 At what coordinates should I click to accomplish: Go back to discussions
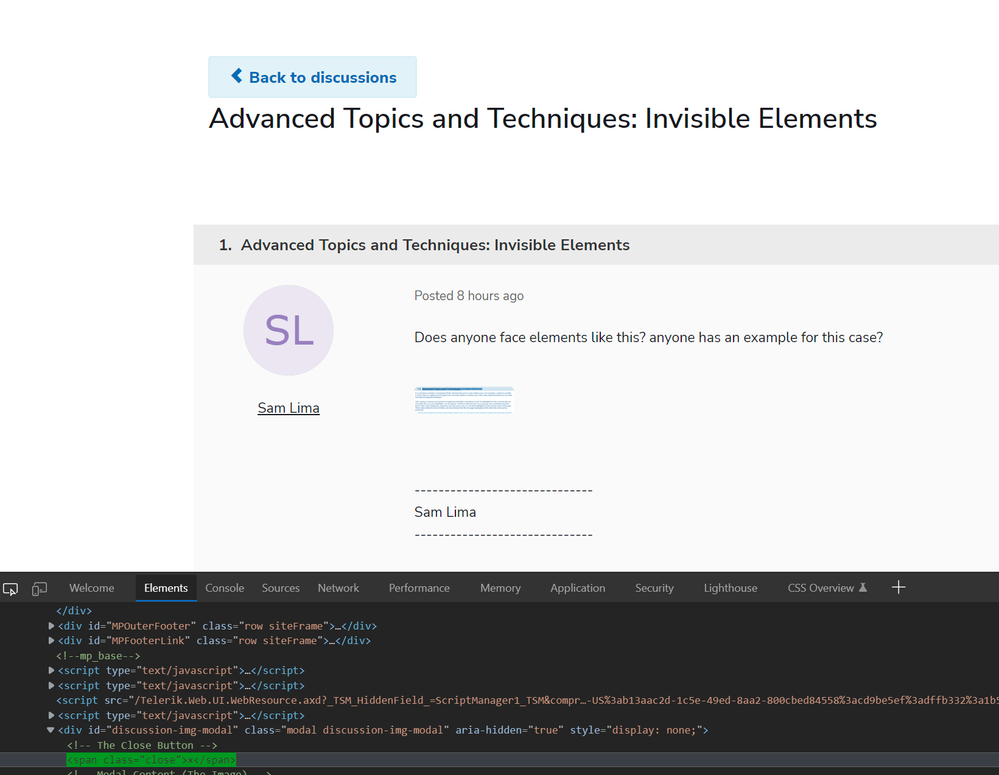pos(312,77)
